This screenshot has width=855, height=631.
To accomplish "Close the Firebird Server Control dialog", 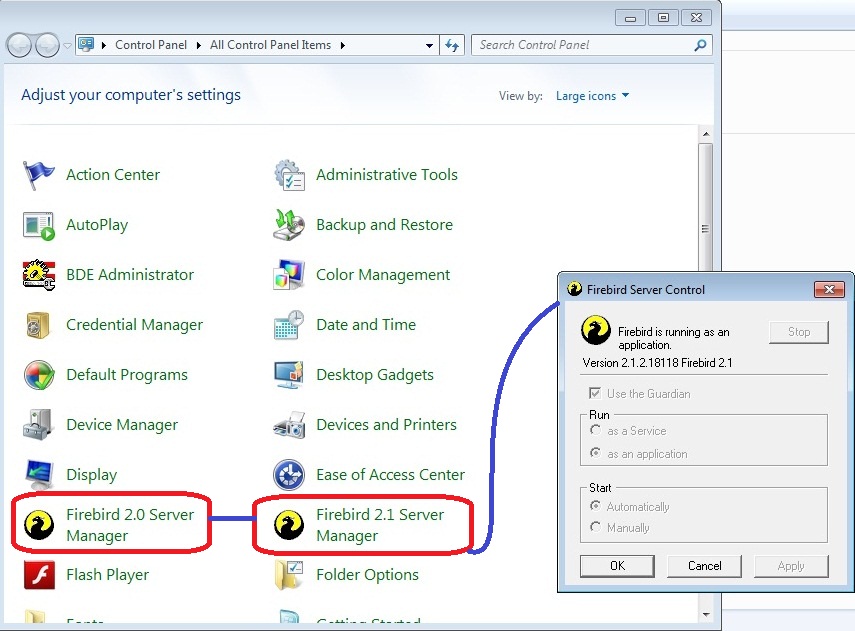I will [x=829, y=290].
